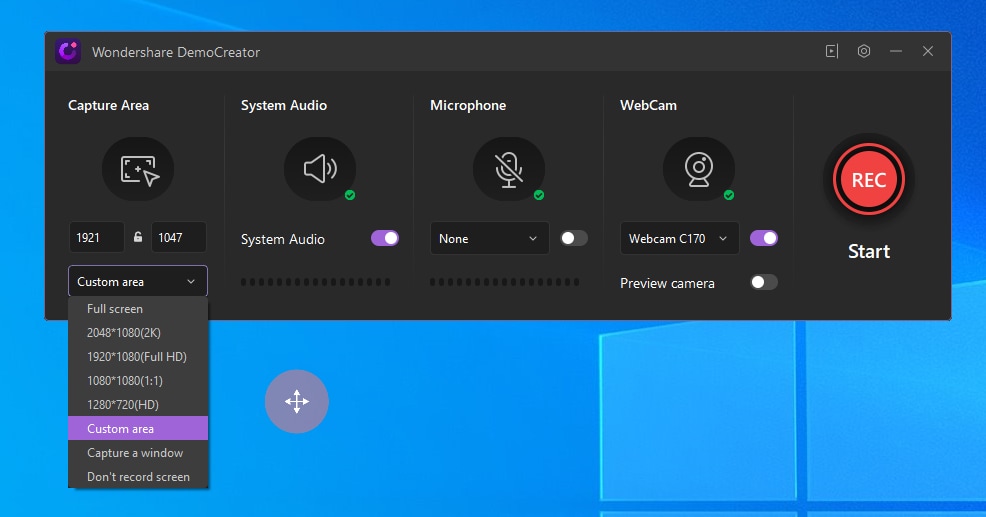Click the WebCam camera icon
Image resolution: width=986 pixels, height=517 pixels.
699,169
